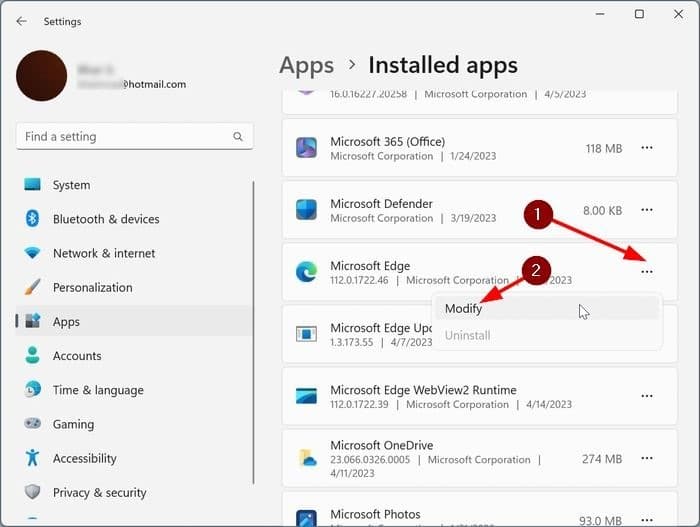Go to Time & language settings

coord(98,390)
